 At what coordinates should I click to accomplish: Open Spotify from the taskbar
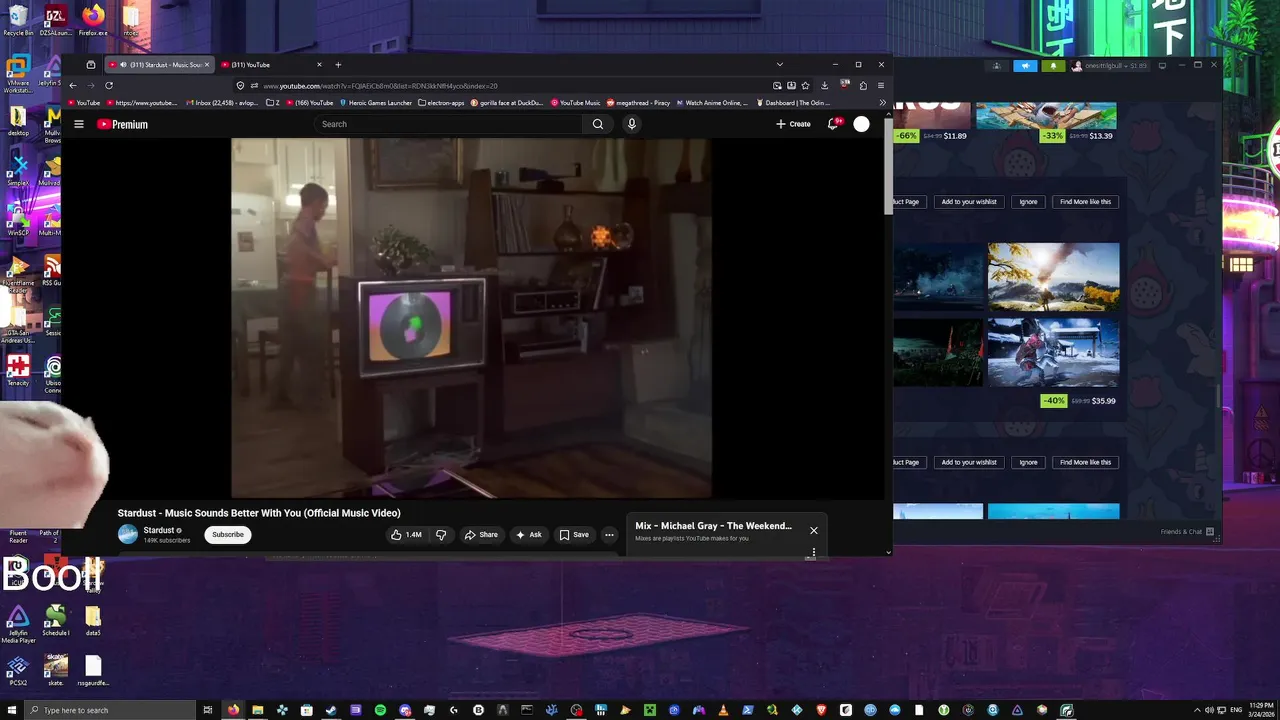click(x=380, y=710)
